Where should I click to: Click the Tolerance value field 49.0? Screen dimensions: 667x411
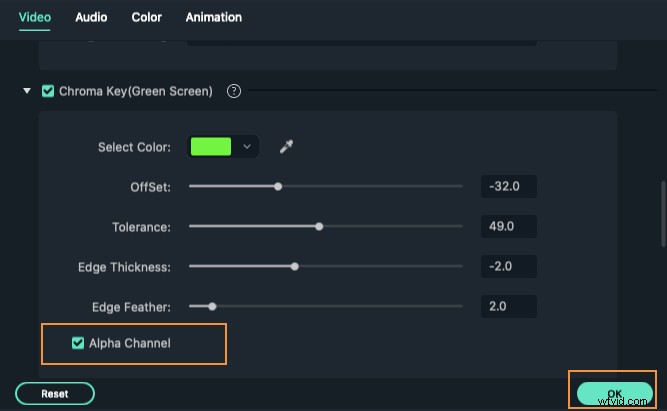[509, 226]
